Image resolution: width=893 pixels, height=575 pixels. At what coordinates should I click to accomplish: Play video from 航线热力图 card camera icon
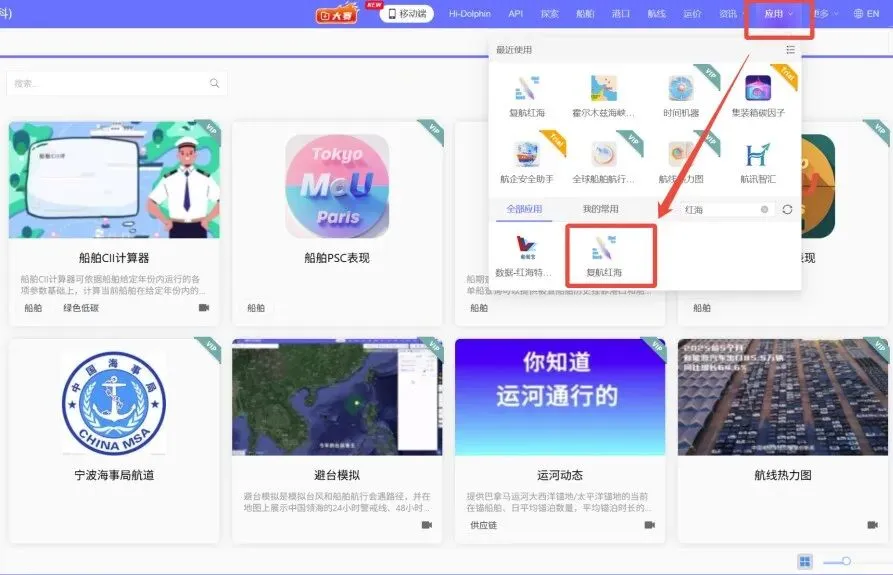[872, 524]
